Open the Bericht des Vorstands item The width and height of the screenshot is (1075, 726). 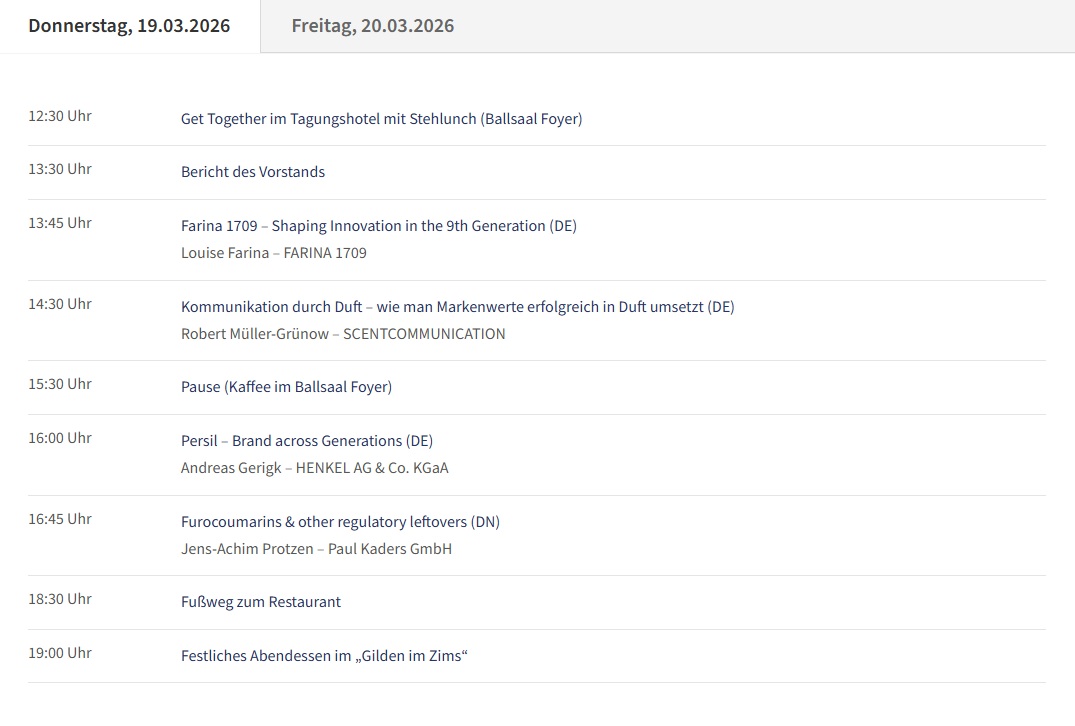(x=253, y=172)
